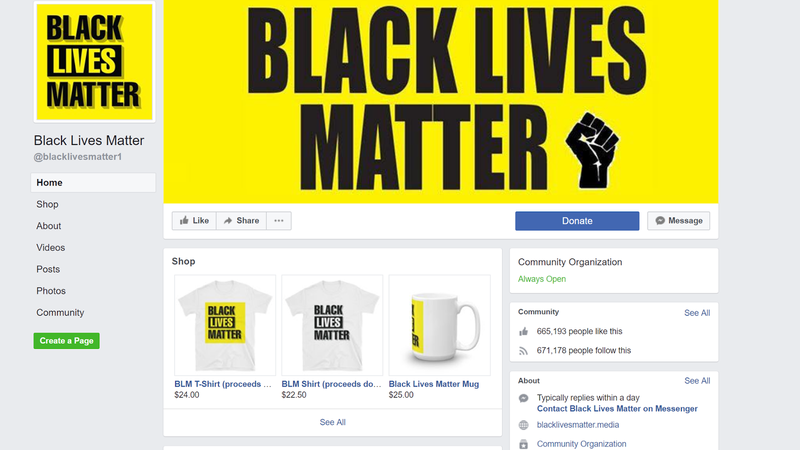Screen dimensions: 800x450
Task: Visit the blacklivesmatter.media website link
Action: click(578, 424)
